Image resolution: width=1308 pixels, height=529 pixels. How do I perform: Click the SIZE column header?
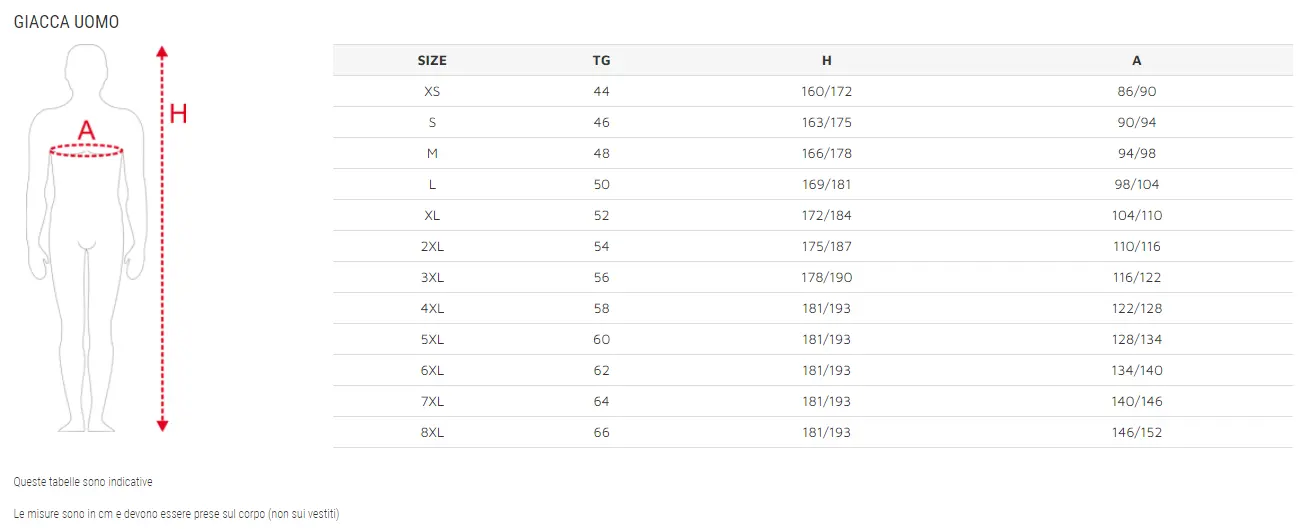[x=432, y=60]
